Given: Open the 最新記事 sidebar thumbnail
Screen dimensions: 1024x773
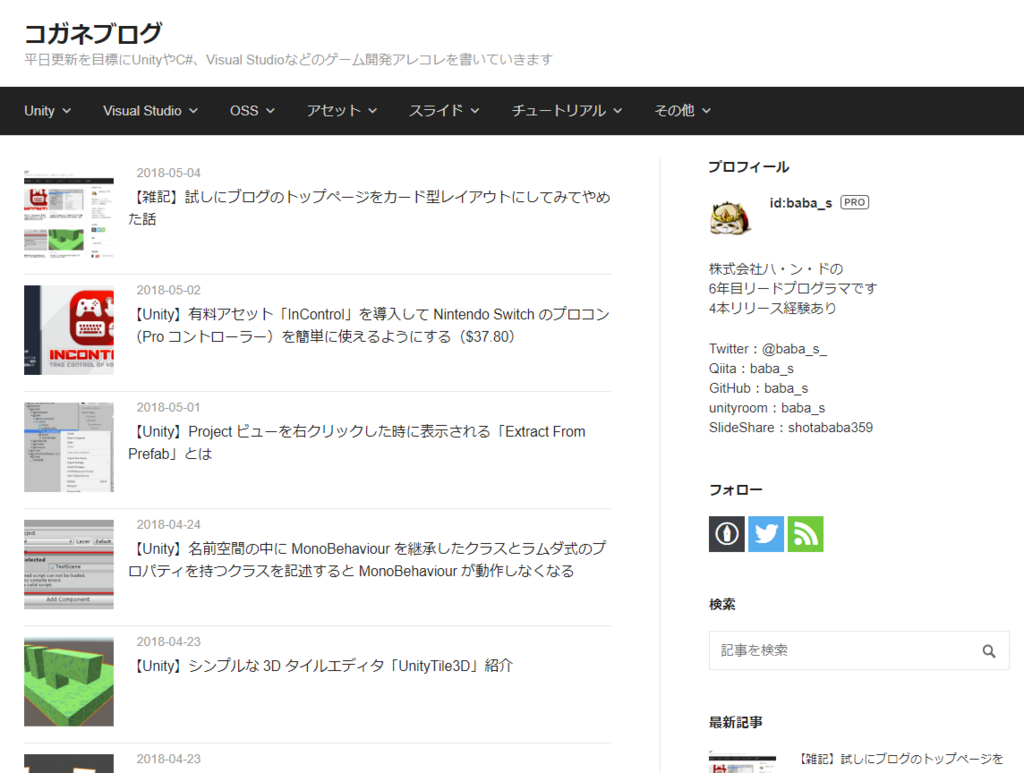Looking at the screenshot, I should tap(743, 761).
